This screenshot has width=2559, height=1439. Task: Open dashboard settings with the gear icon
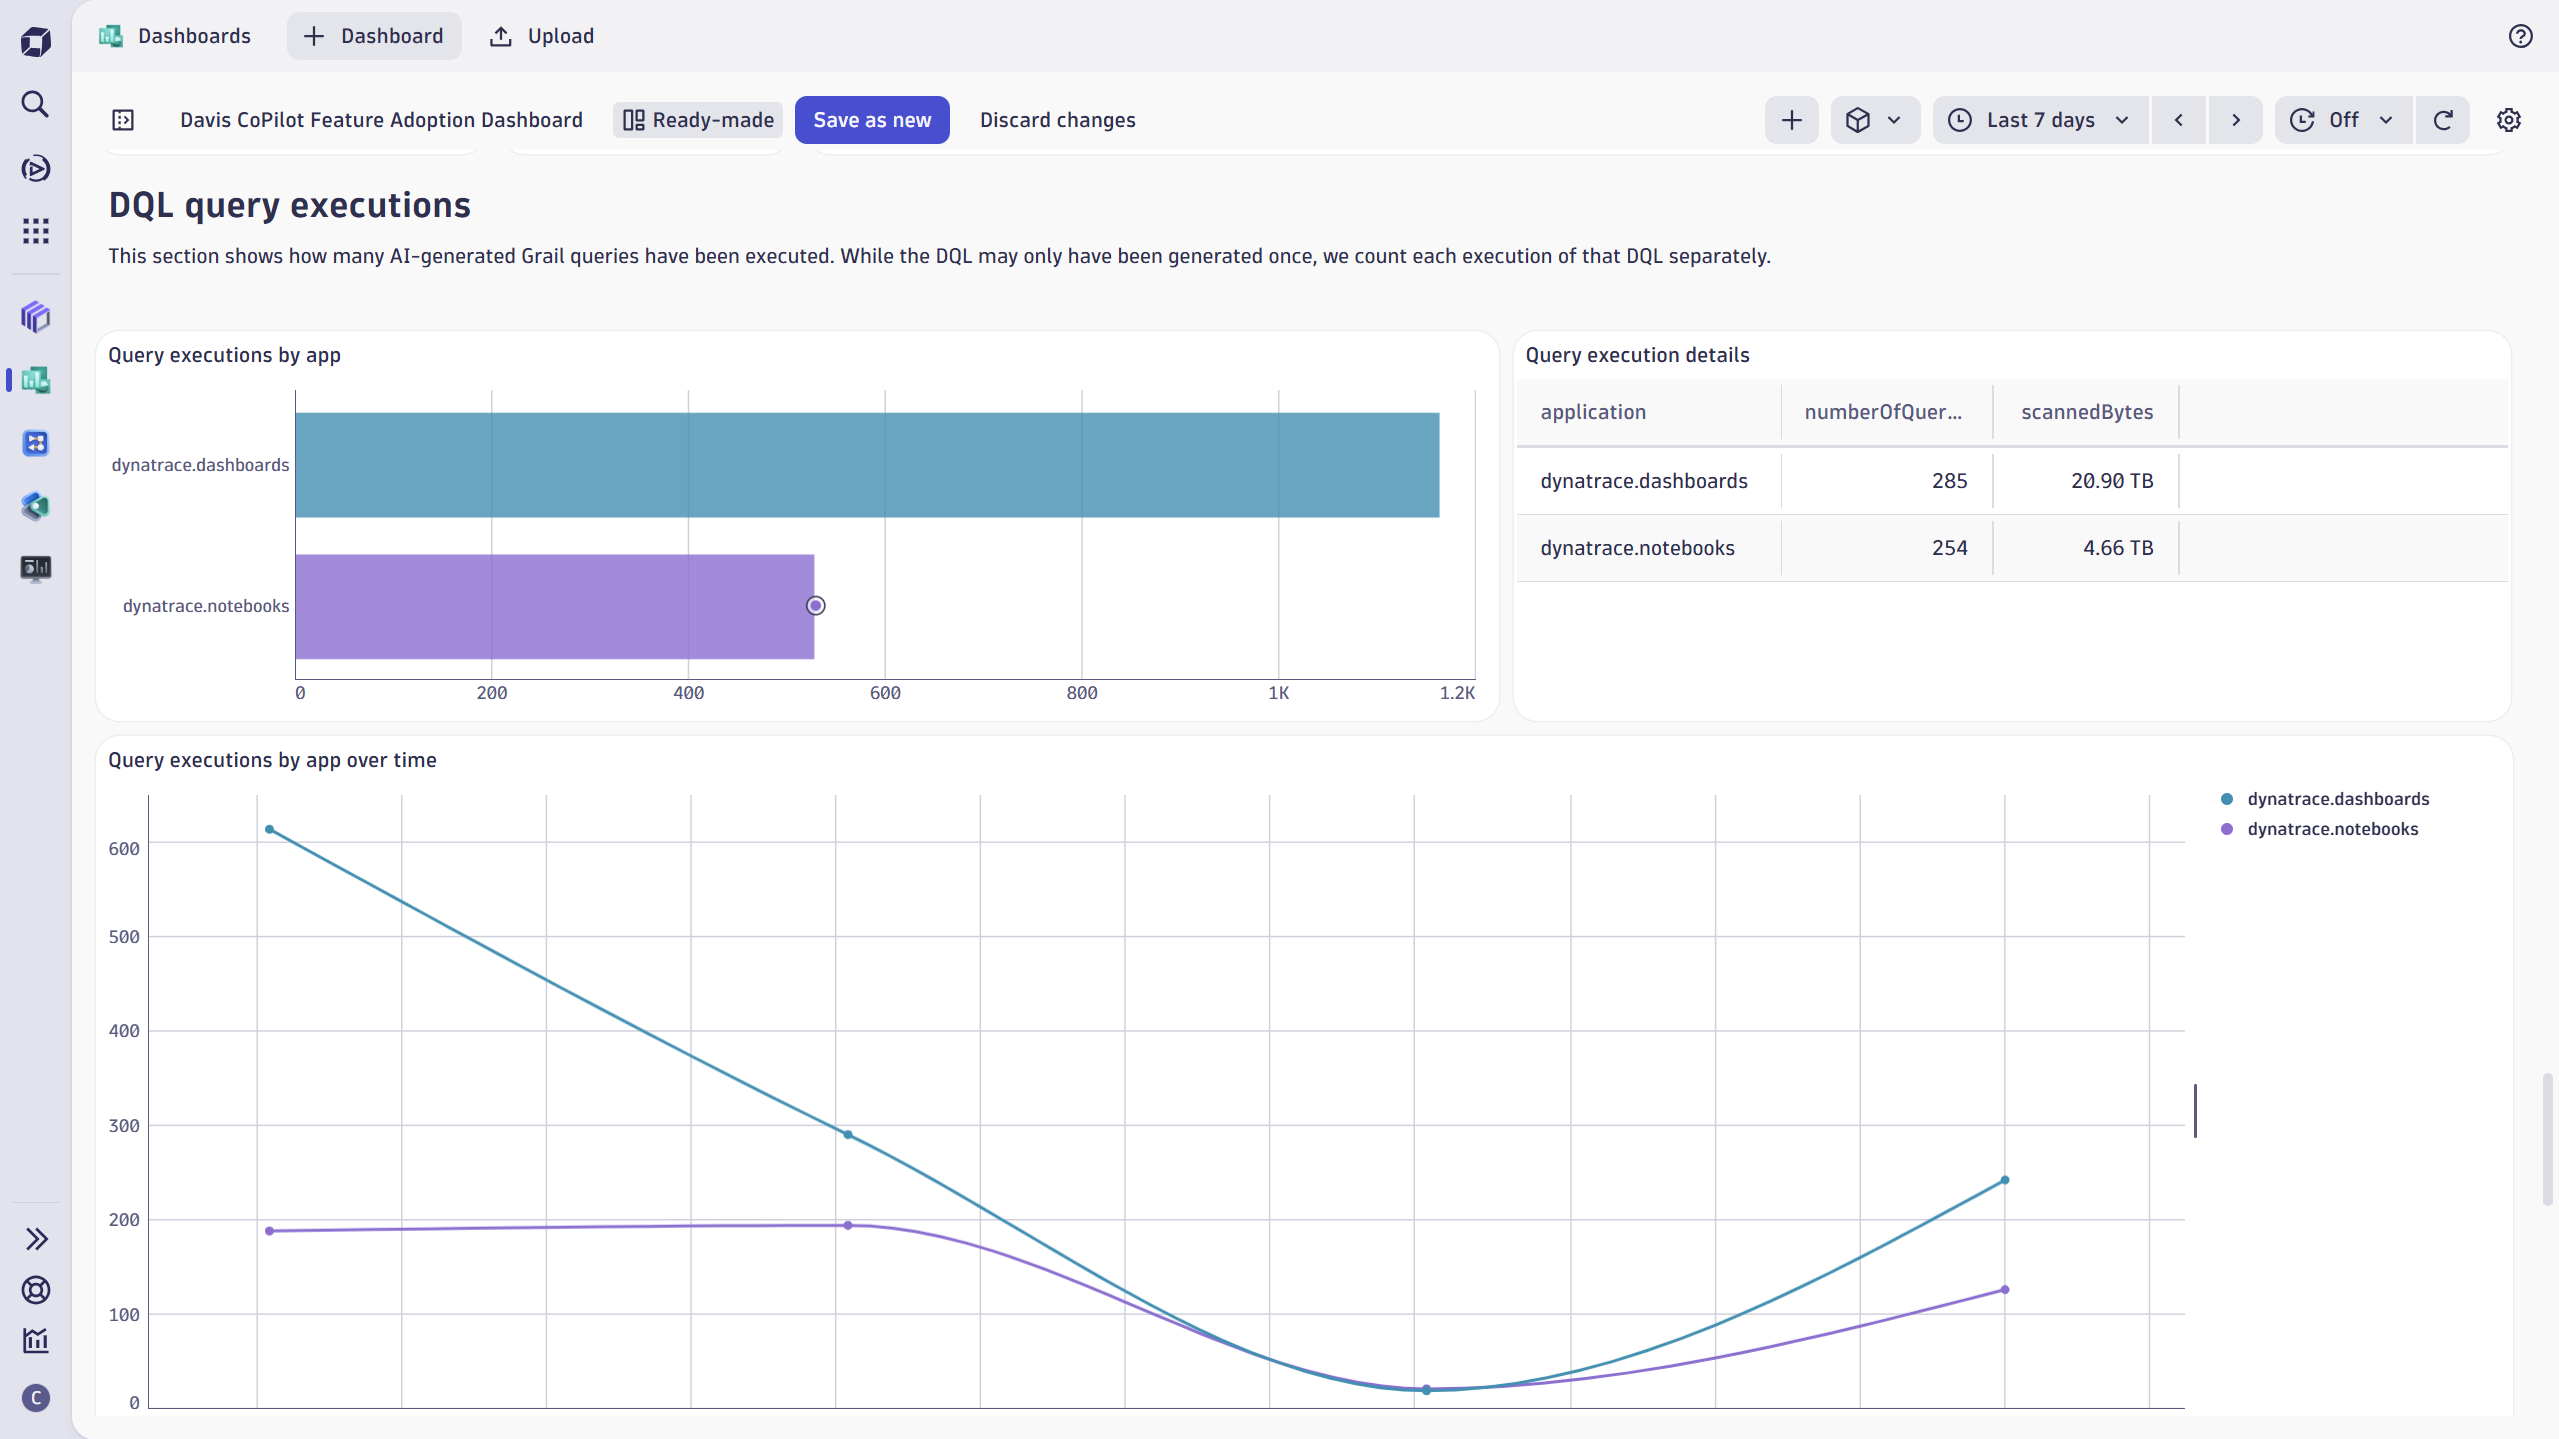[x=2509, y=119]
